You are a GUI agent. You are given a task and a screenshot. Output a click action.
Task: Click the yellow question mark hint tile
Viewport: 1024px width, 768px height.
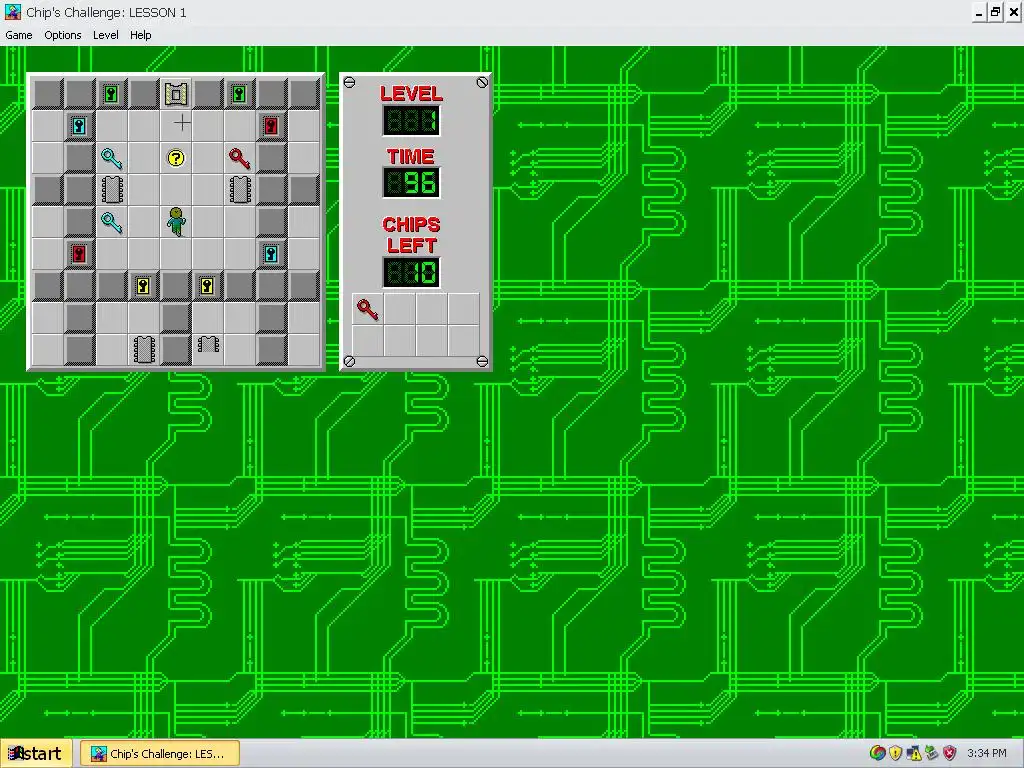(176, 157)
